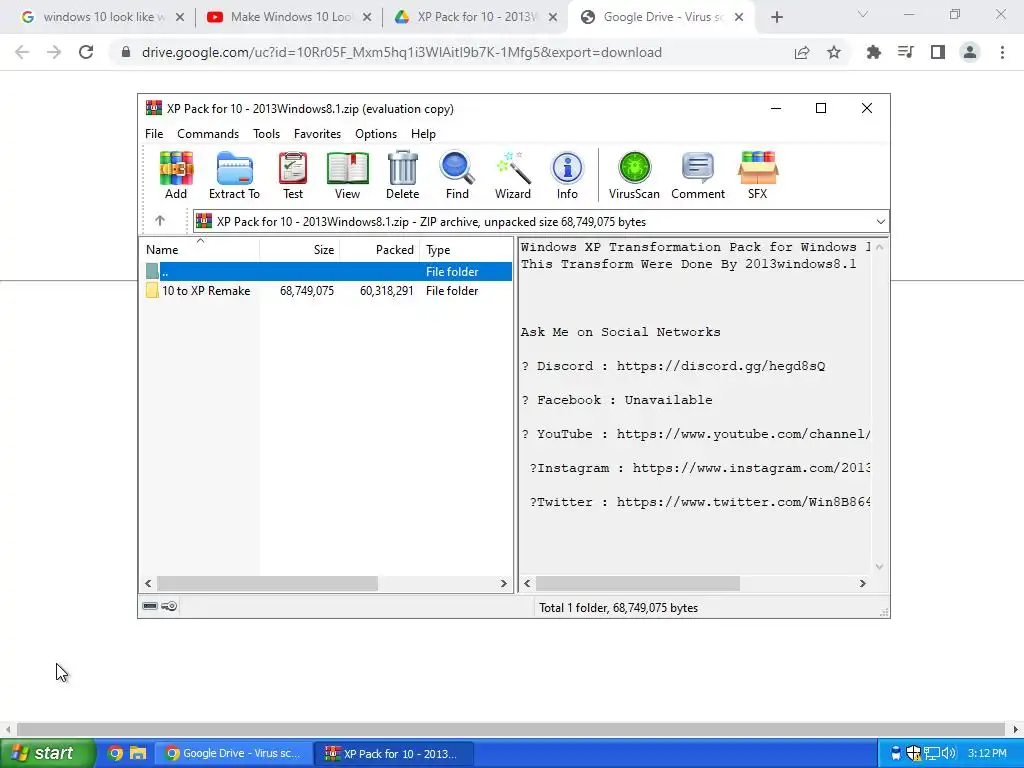The width and height of the screenshot is (1024, 768).
Task: Open the File menu in WinRAR
Action: 154,133
